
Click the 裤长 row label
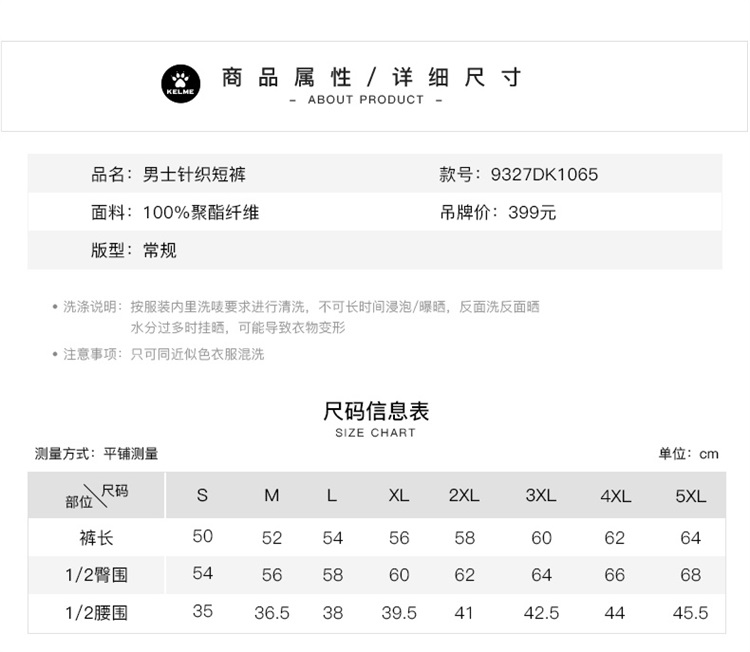[97, 538]
